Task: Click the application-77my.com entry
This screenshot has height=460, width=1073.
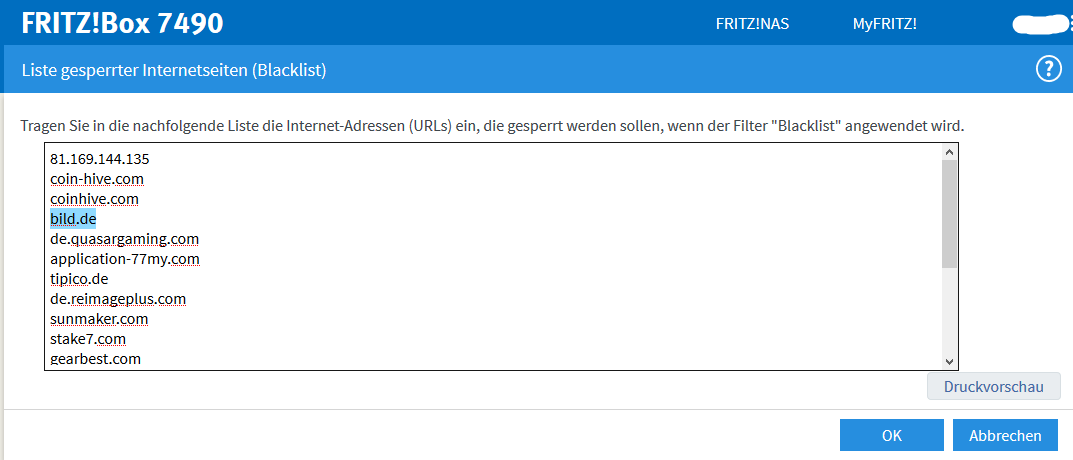Action: pyautogui.click(x=125, y=259)
